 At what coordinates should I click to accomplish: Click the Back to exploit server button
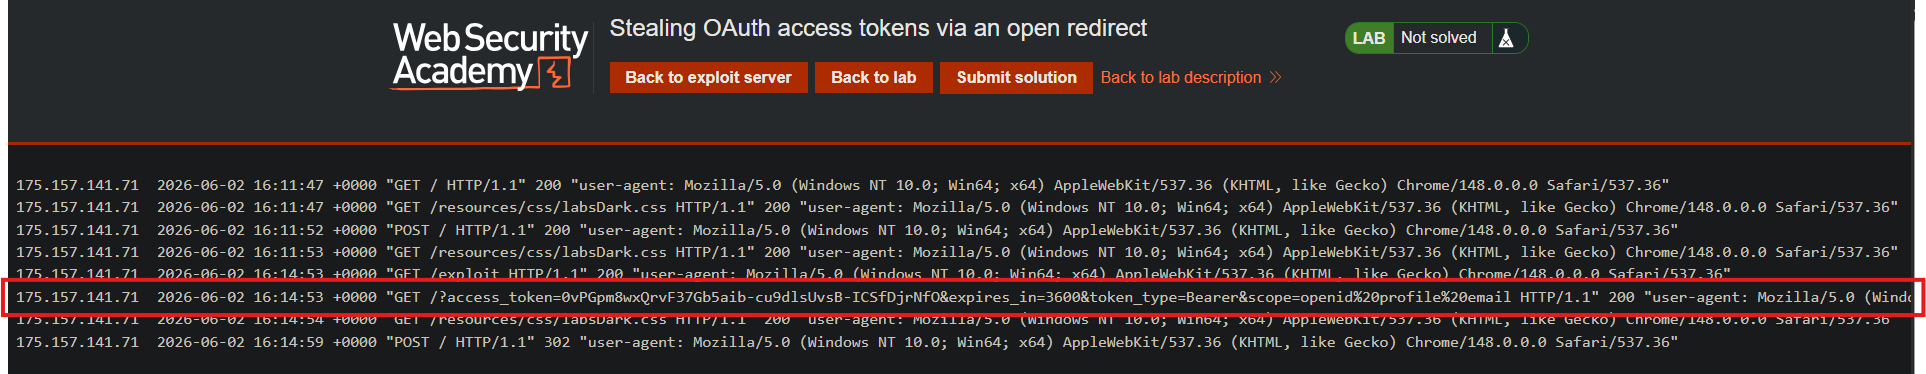pos(708,77)
